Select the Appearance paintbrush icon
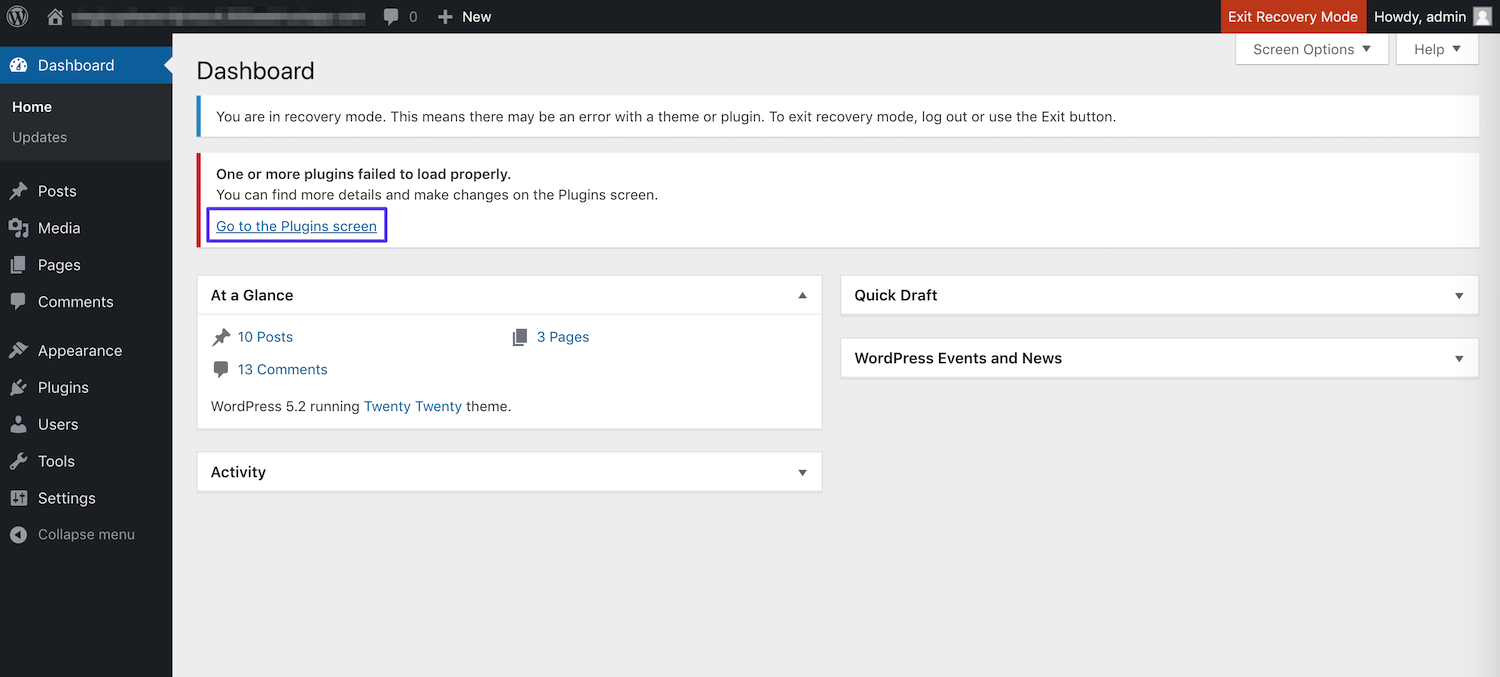This screenshot has height=677, width=1500. [19, 350]
